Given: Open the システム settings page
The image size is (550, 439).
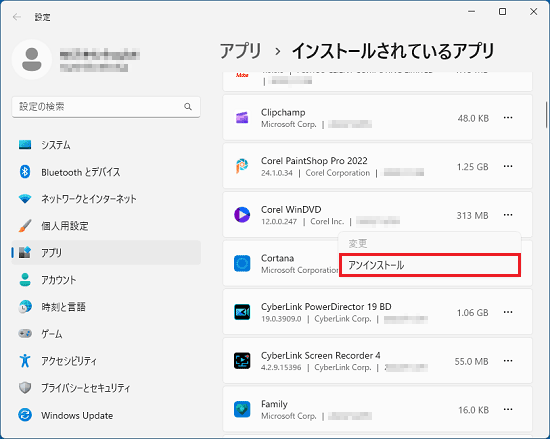Looking at the screenshot, I should coord(55,145).
